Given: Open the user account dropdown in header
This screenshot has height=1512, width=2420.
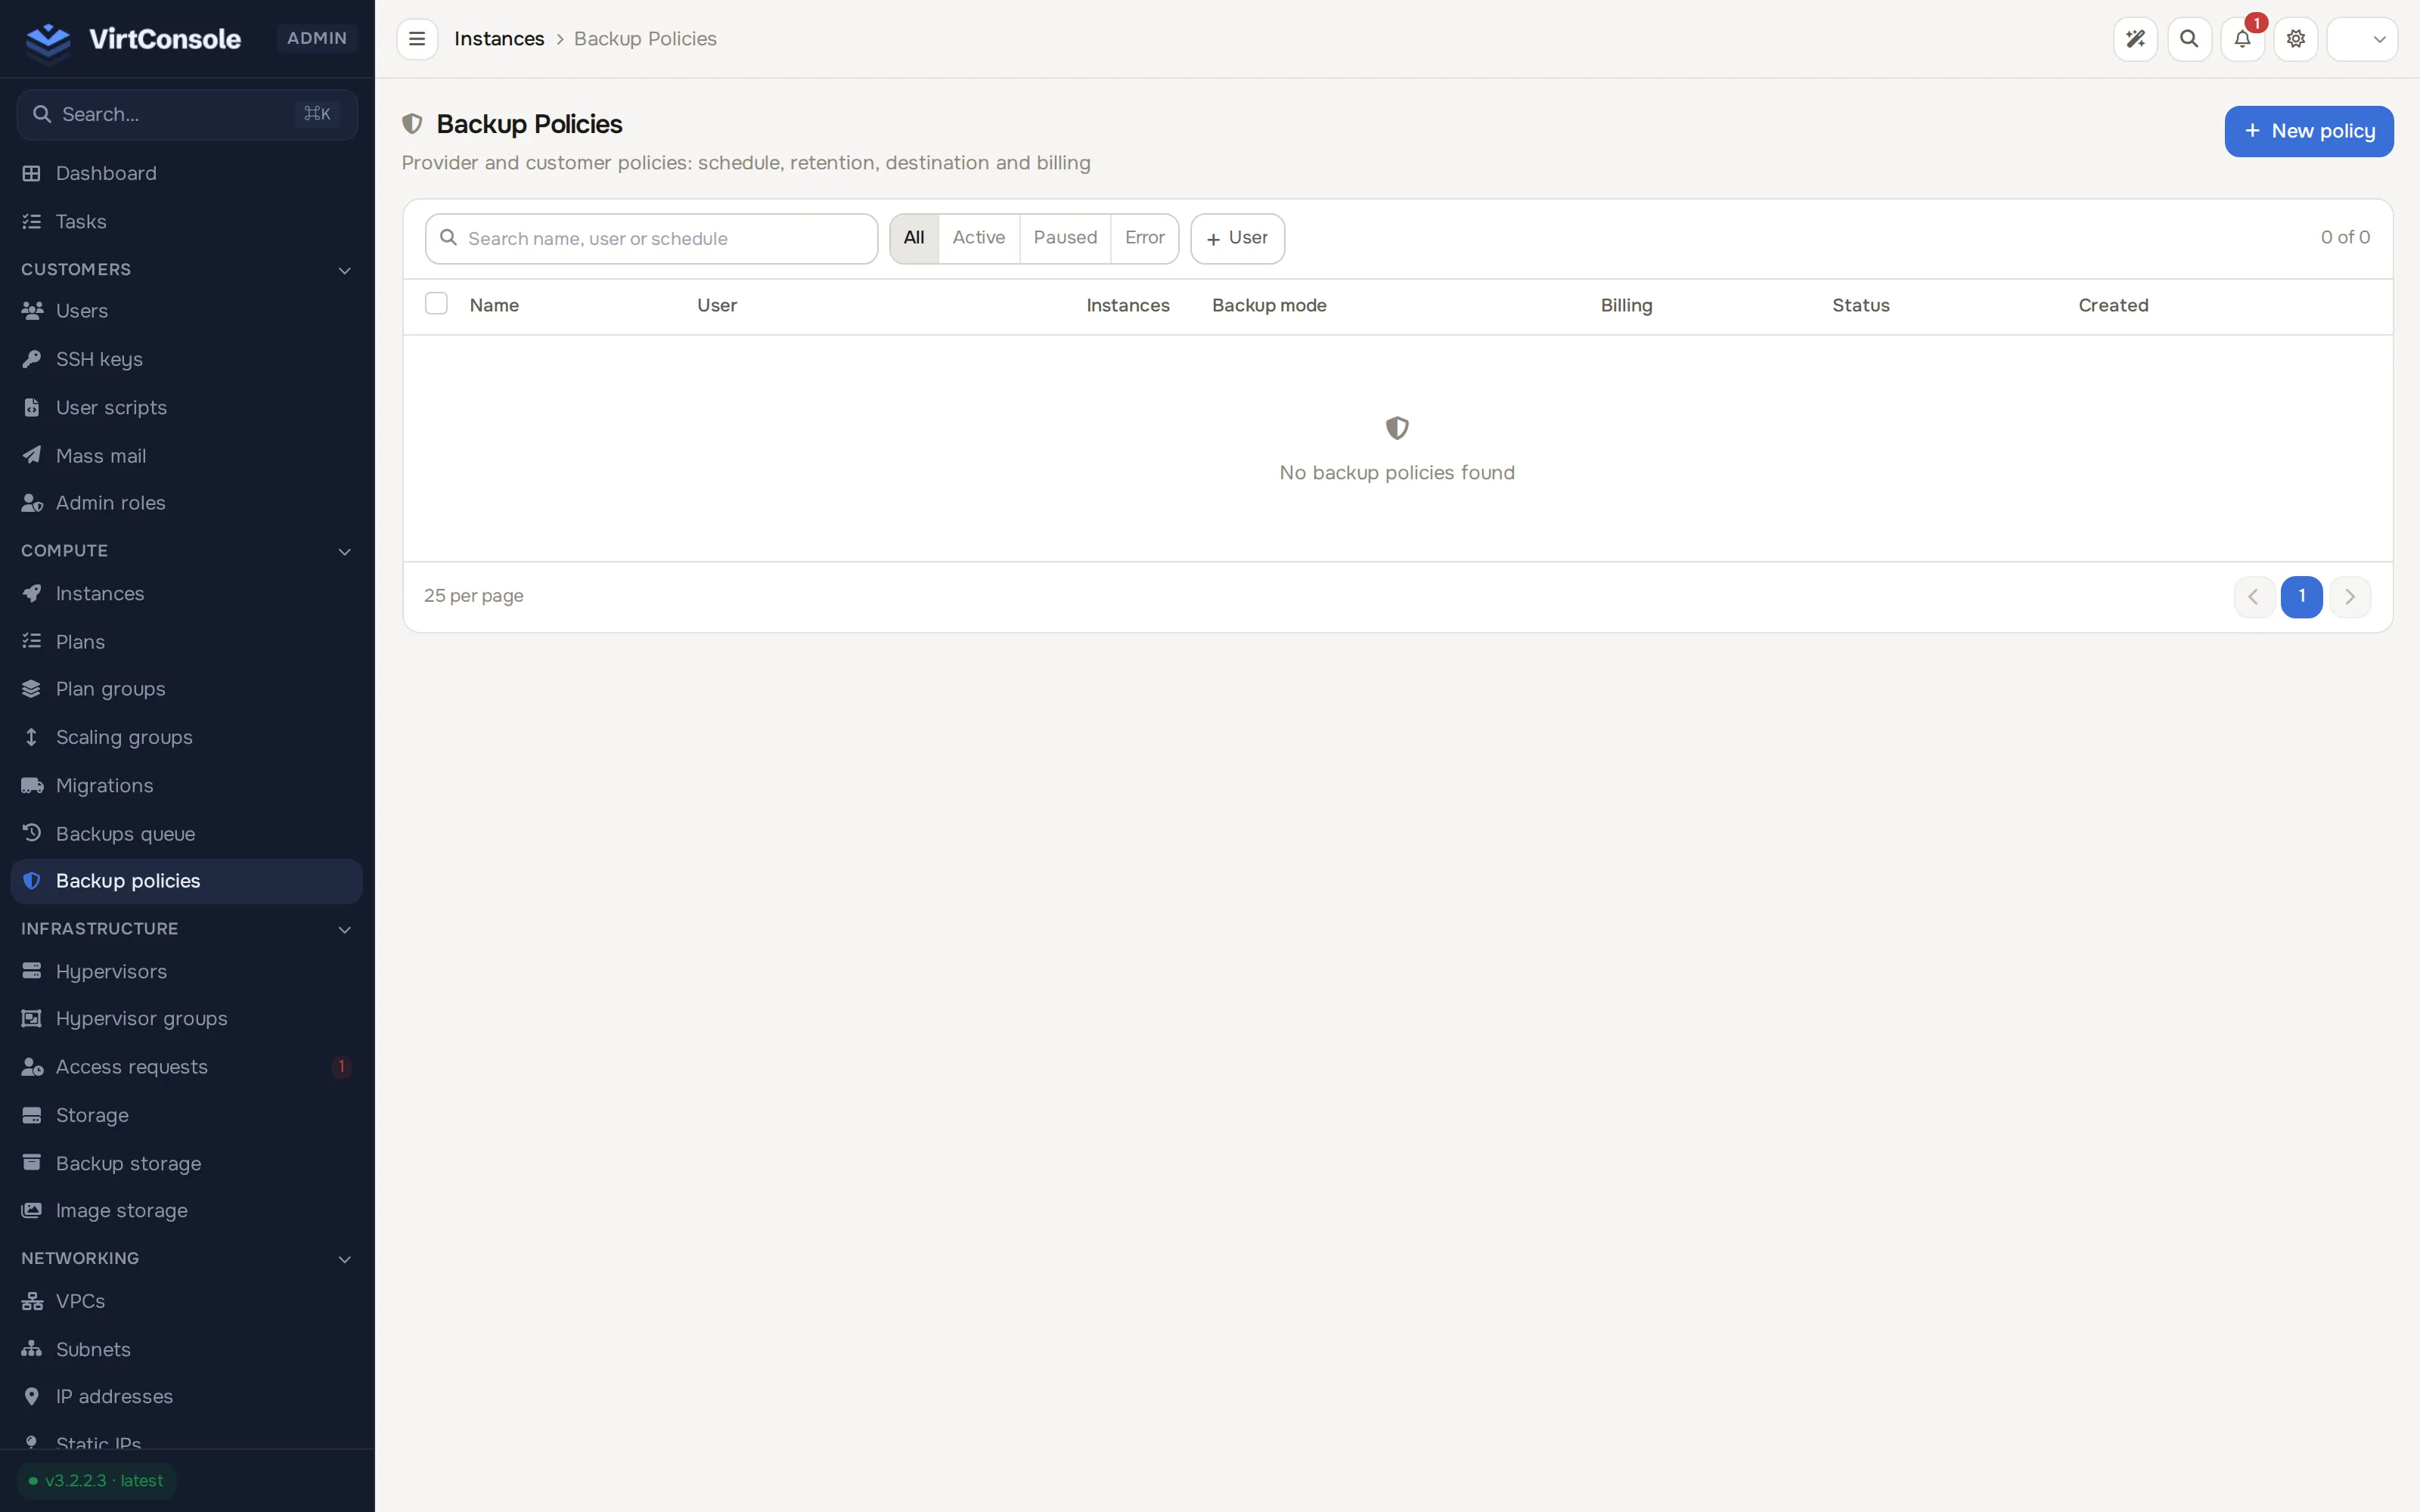Looking at the screenshot, I should (2362, 39).
